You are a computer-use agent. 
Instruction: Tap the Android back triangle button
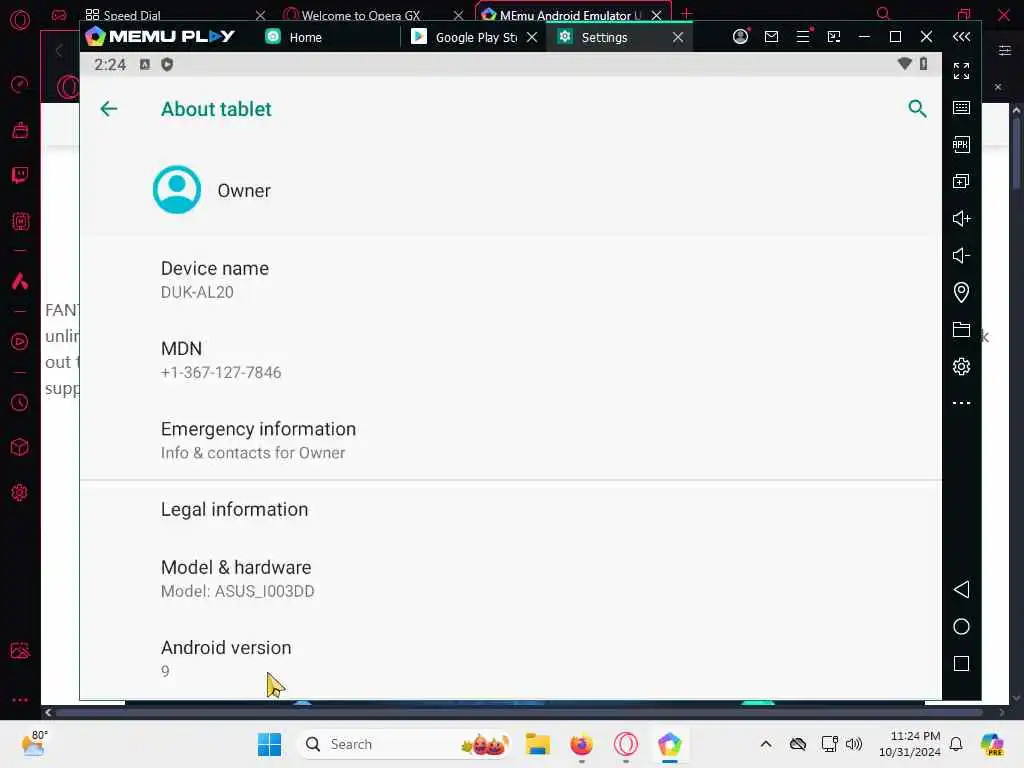pos(961,590)
